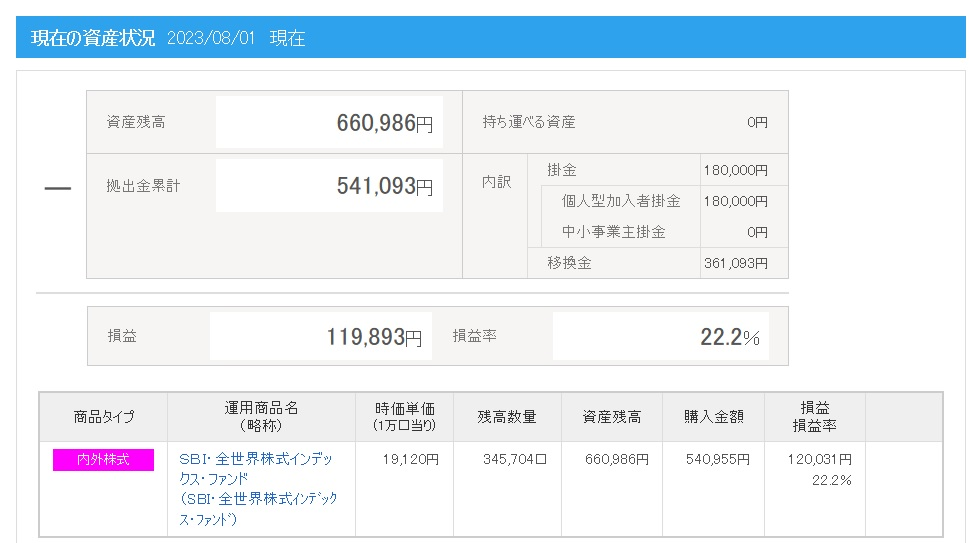Select the 2023/08/01 date in the header
This screenshot has height=543, width=969.
[211, 38]
